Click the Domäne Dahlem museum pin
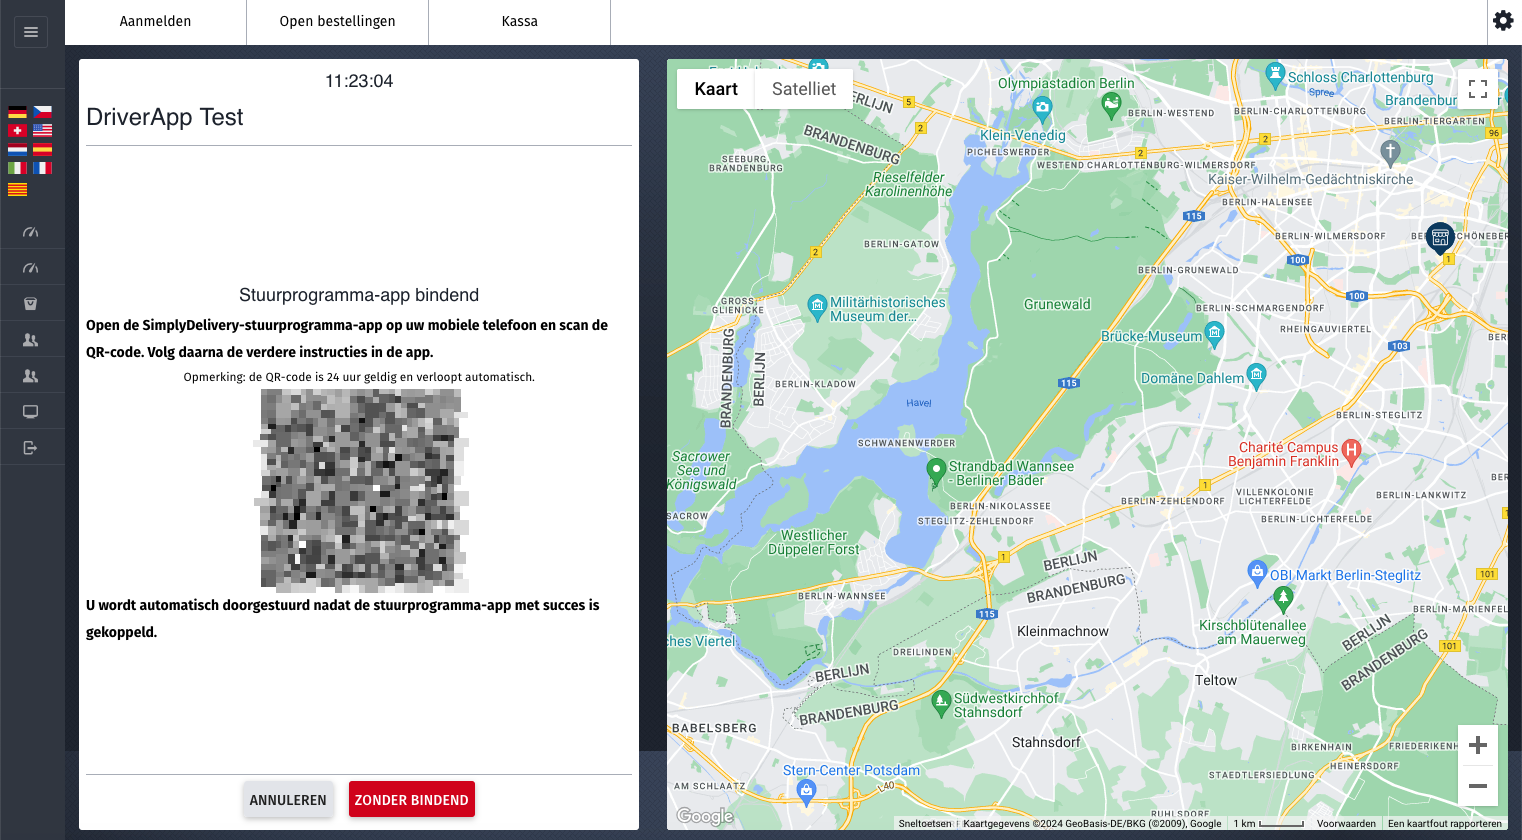 [x=1257, y=375]
